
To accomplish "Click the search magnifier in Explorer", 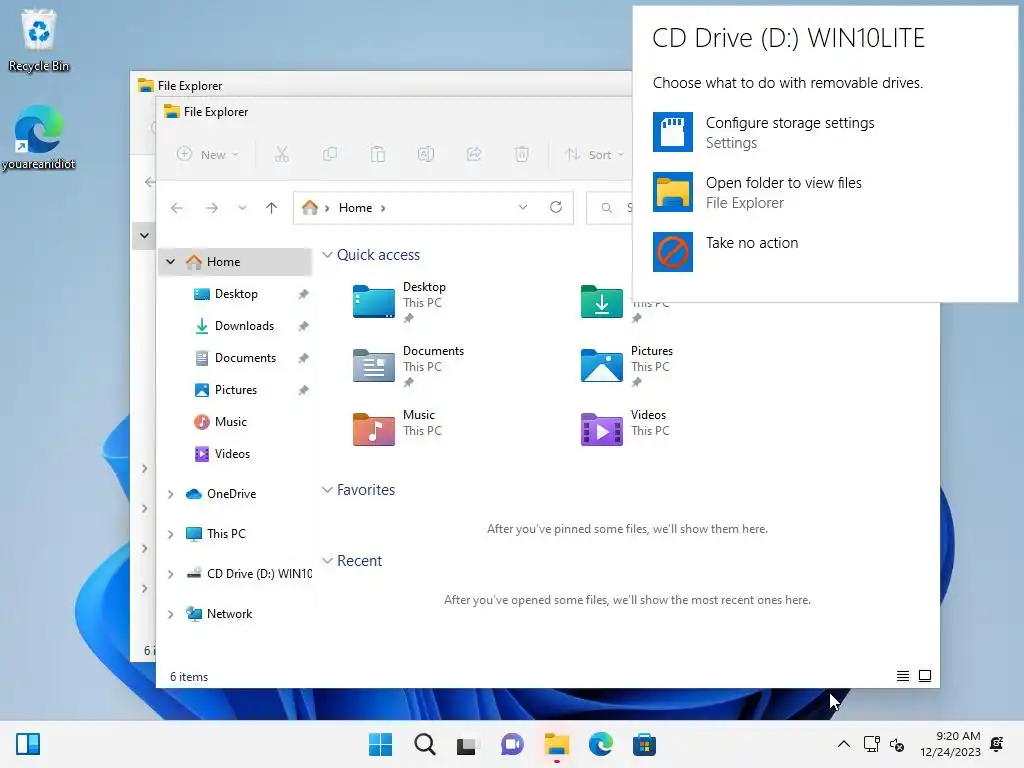I will (x=607, y=208).
